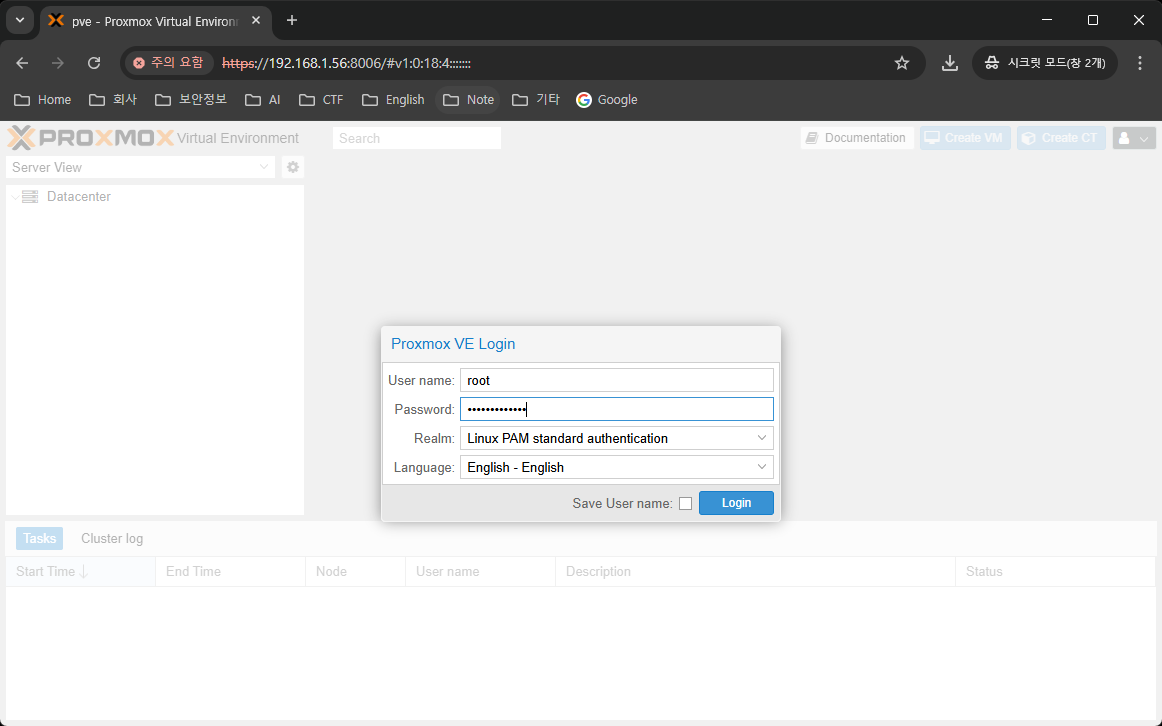Open the CTF bookmark folder
This screenshot has height=726, width=1162.
click(x=322, y=99)
